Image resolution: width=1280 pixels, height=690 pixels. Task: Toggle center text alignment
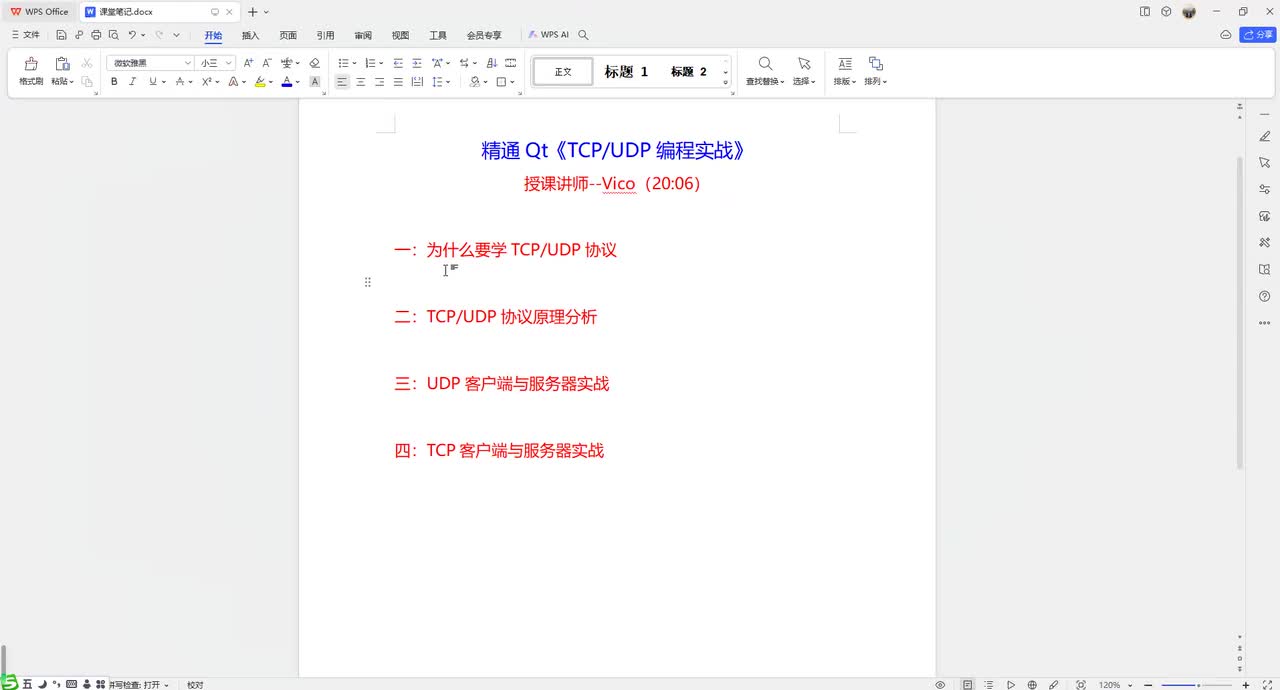tap(361, 82)
